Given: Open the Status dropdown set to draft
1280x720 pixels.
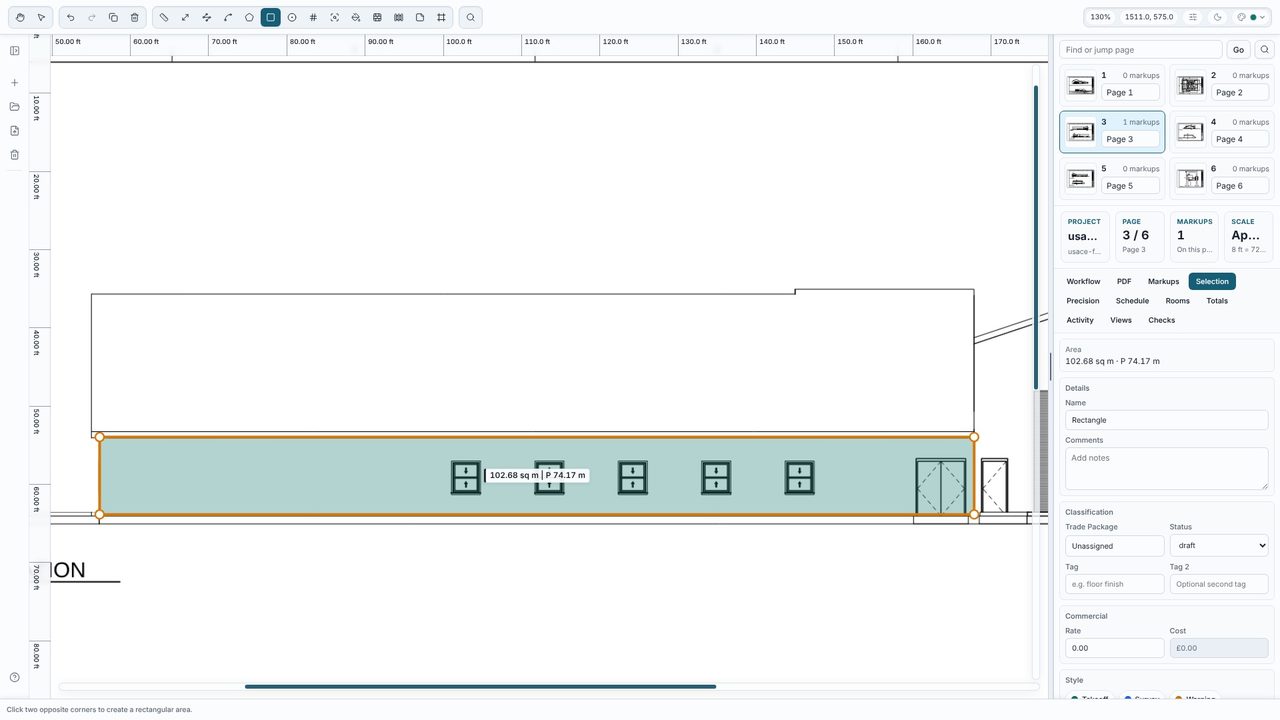Looking at the screenshot, I should pos(1219,546).
